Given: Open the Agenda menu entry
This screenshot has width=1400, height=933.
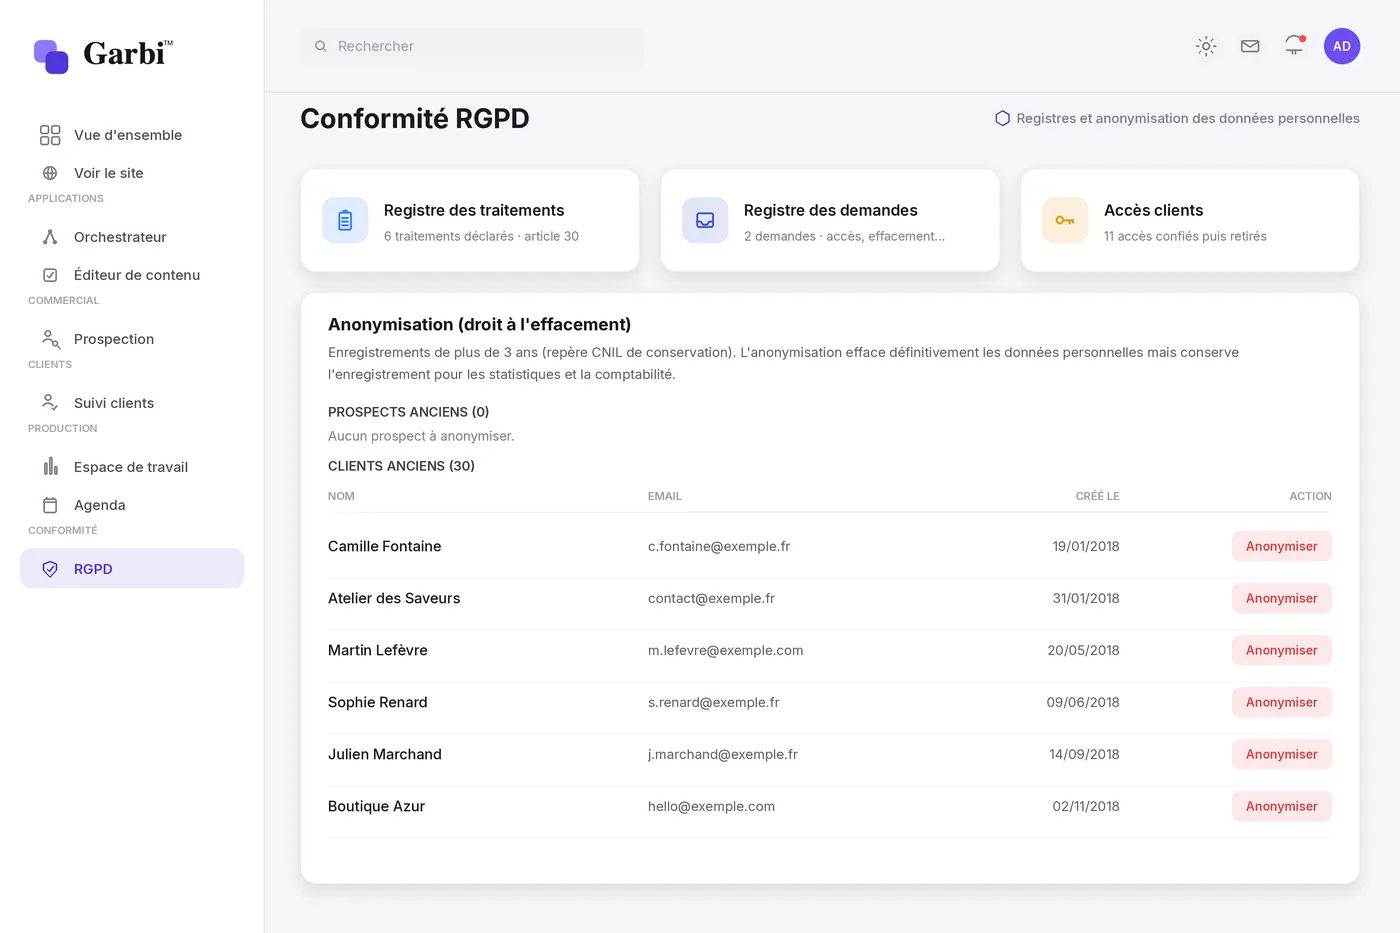Looking at the screenshot, I should tap(132, 505).
